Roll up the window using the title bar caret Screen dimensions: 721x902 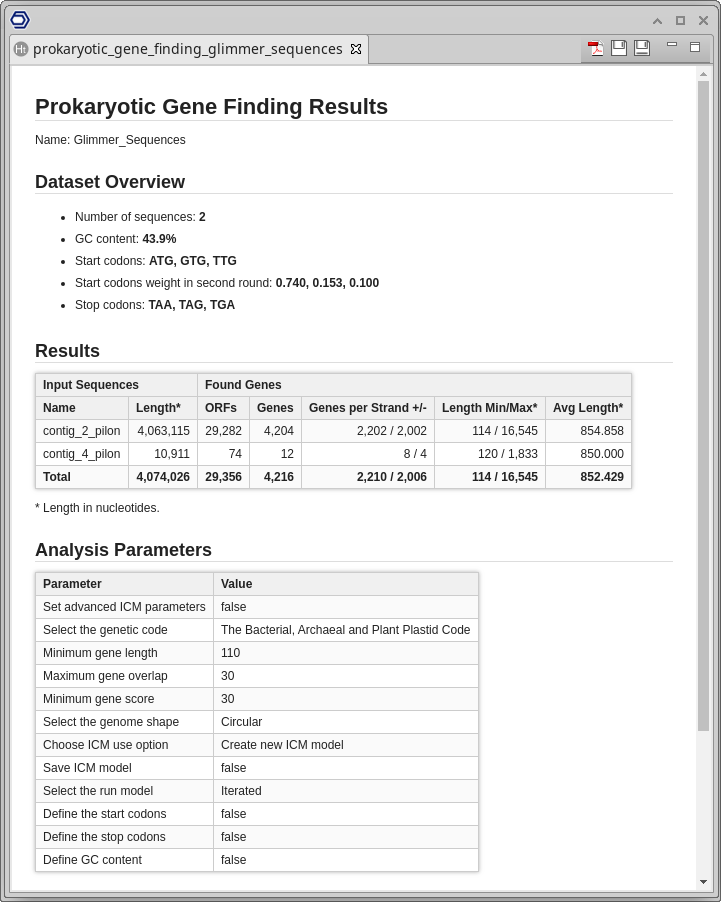point(657,20)
